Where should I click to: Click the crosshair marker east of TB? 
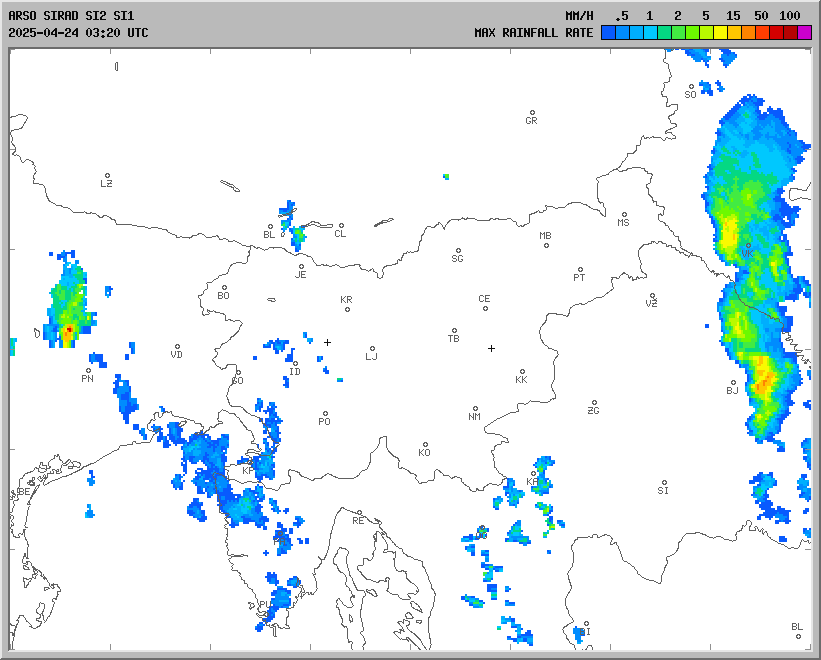click(491, 348)
